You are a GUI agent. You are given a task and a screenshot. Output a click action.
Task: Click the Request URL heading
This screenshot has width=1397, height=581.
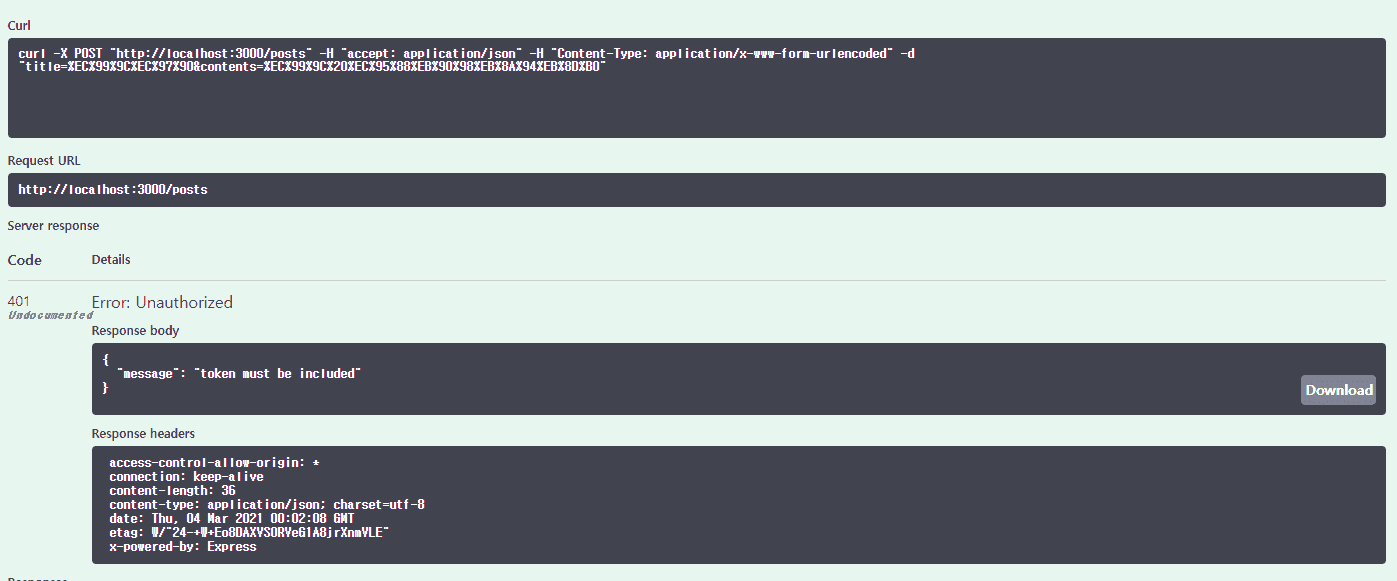point(44,160)
